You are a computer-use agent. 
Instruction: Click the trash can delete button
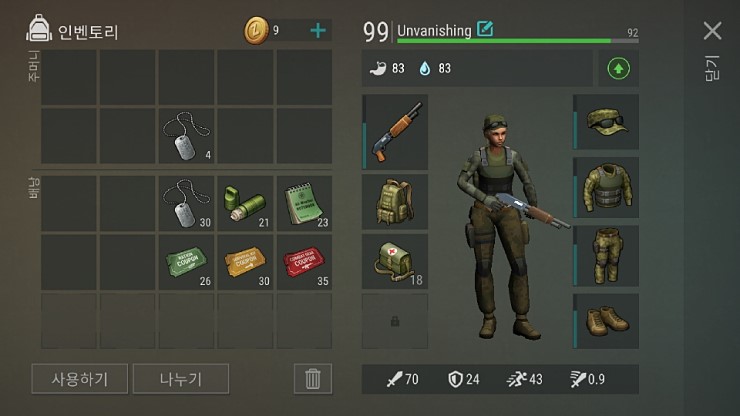click(x=312, y=379)
